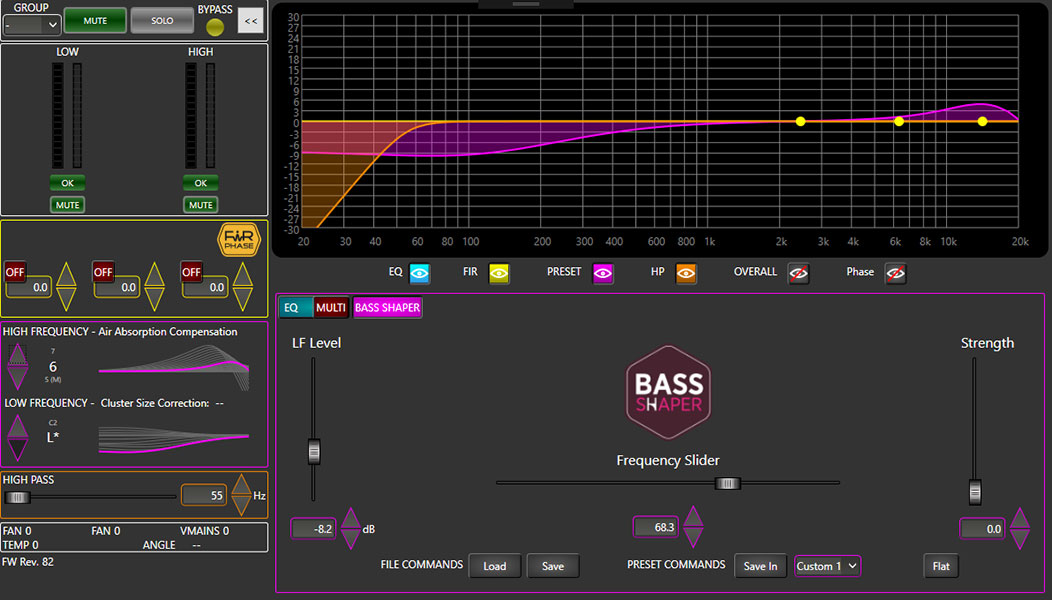Toggle the EQ curve visibility eye

tap(419, 273)
